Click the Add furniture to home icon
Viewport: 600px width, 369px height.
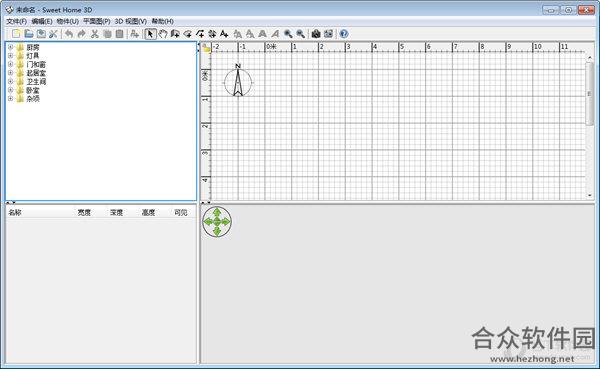point(134,34)
